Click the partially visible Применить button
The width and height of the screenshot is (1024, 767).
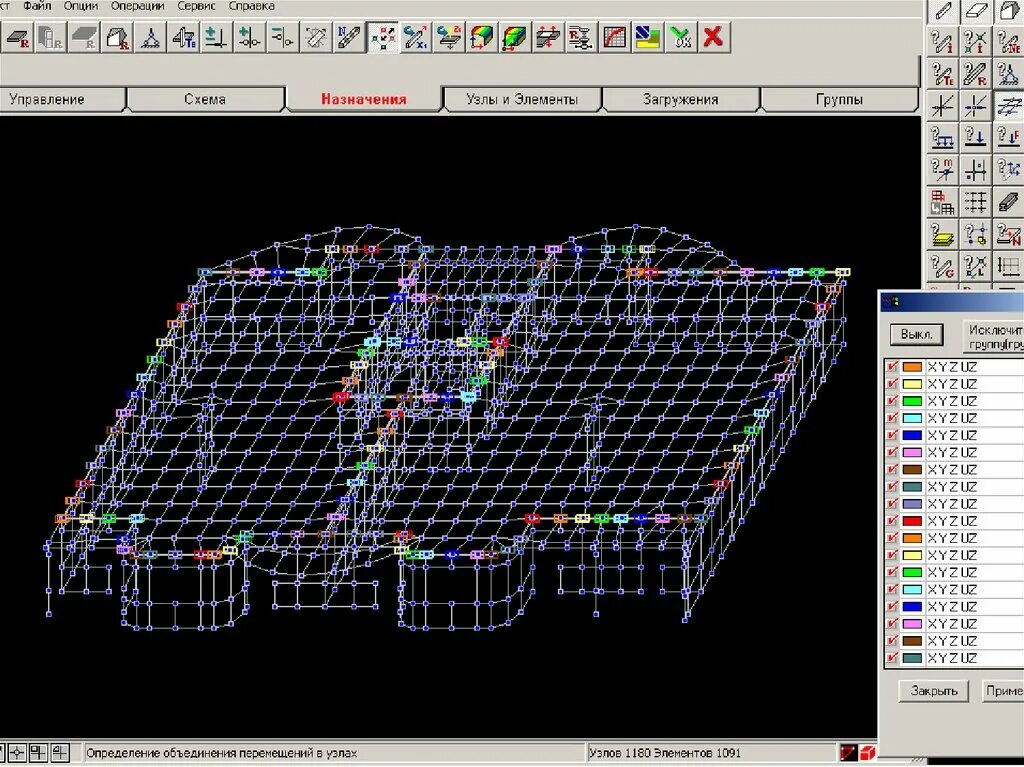pyautogui.click(x=1003, y=691)
